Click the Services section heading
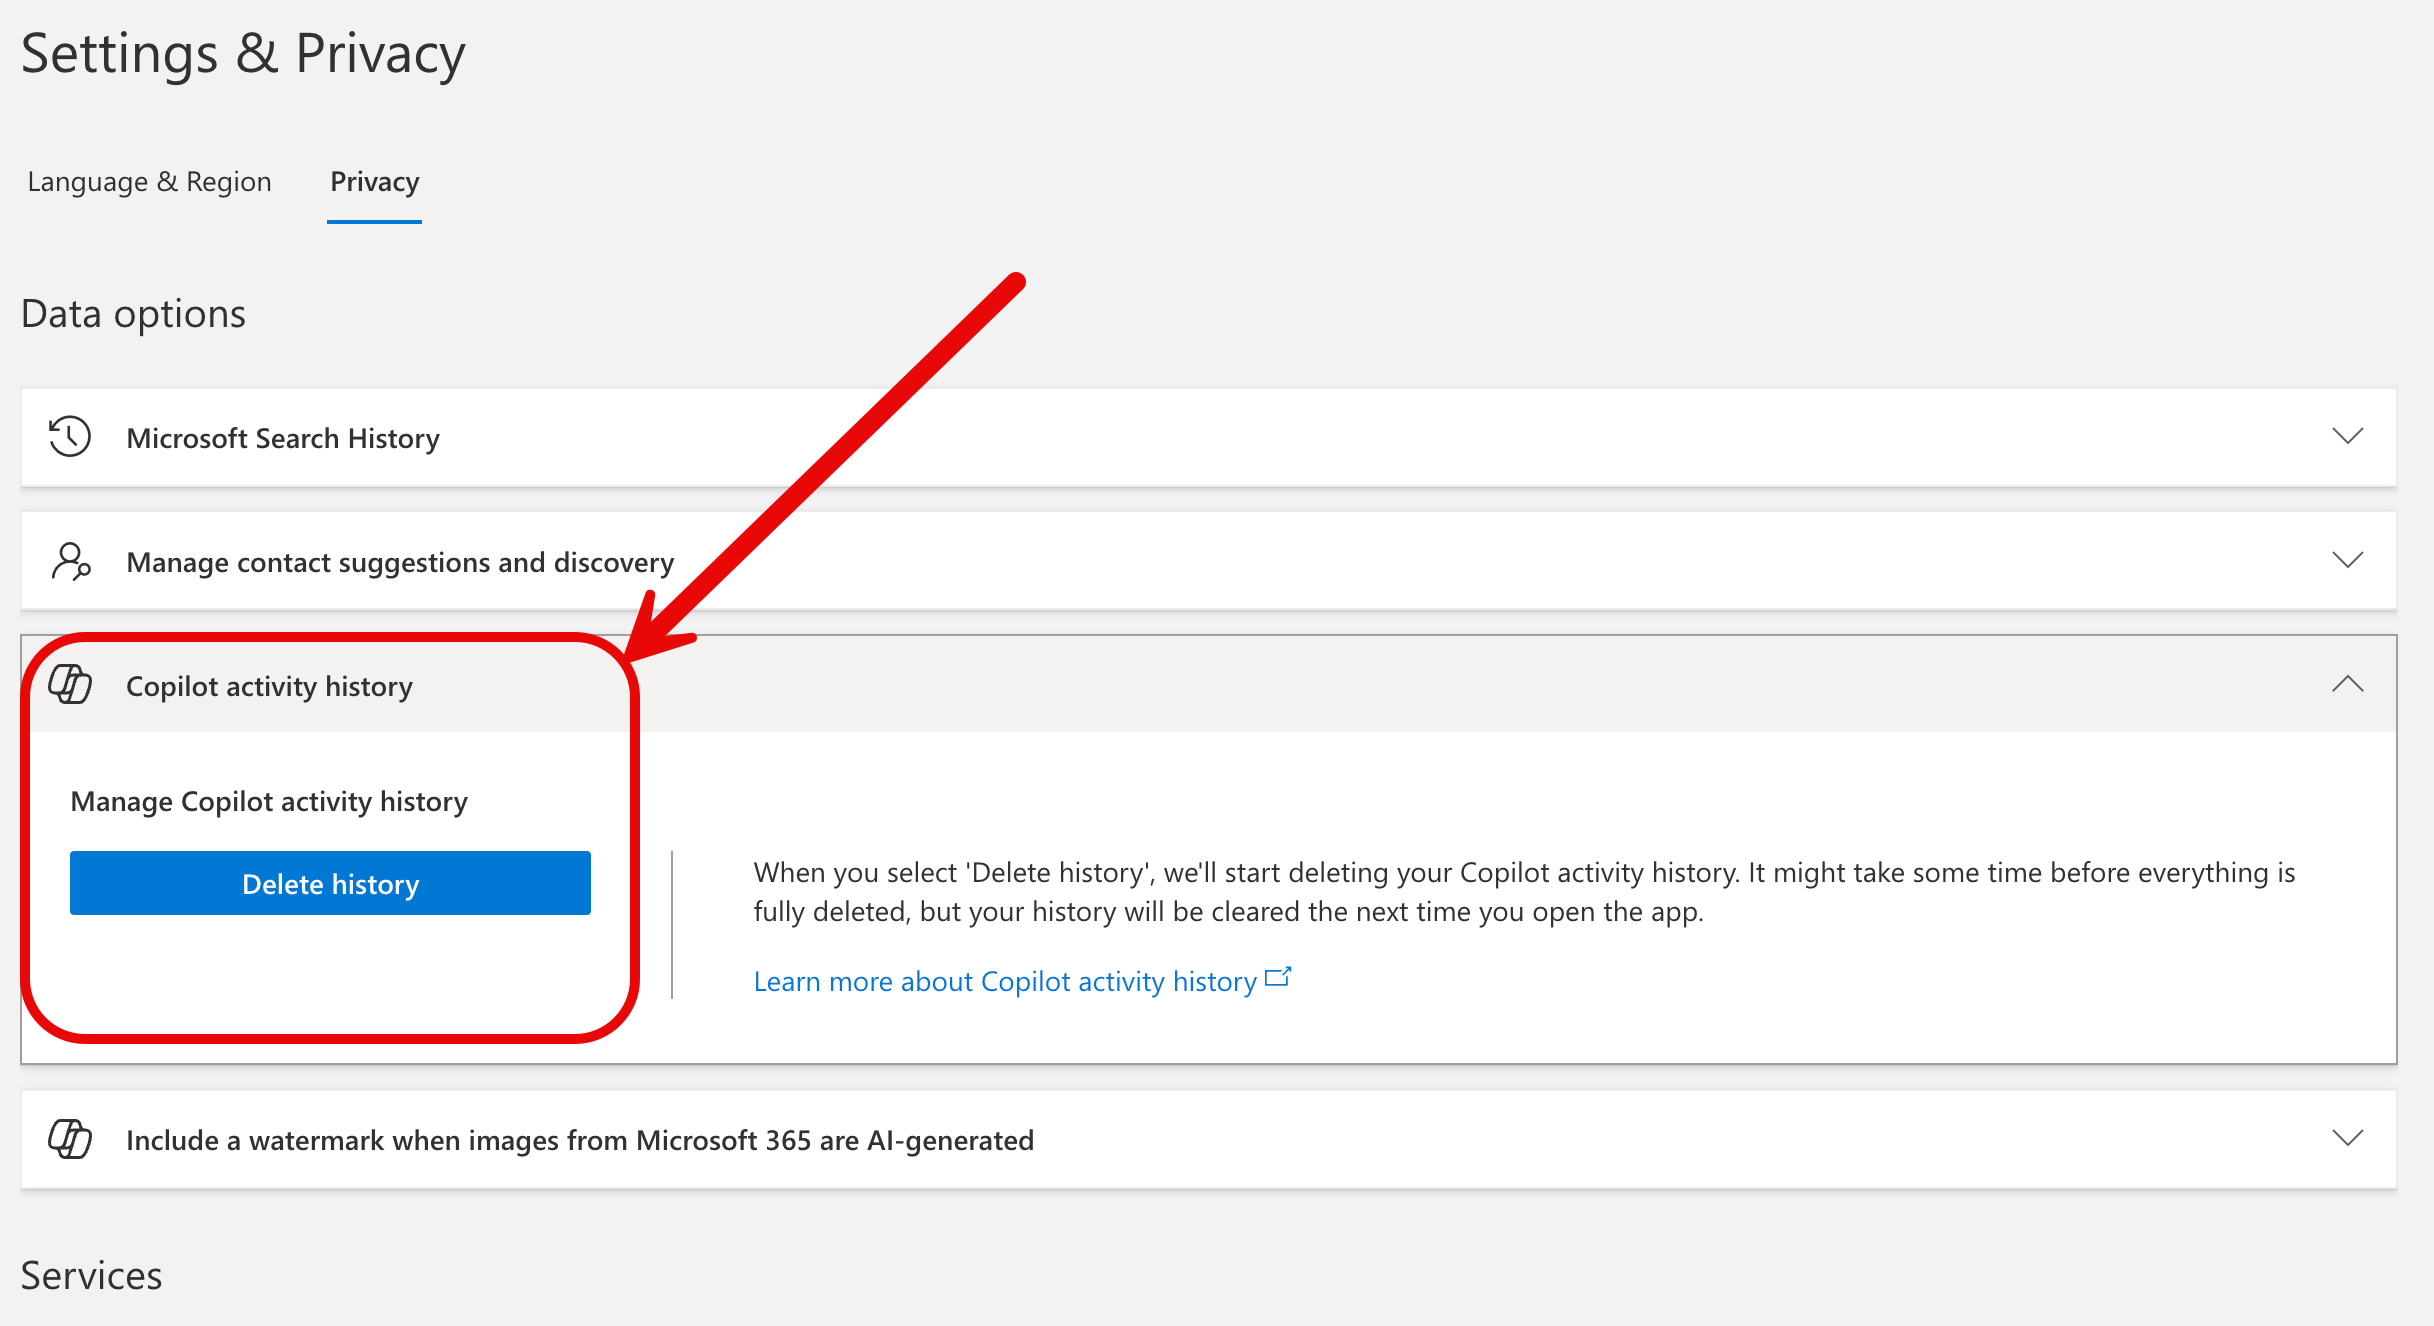The height and width of the screenshot is (1326, 2434). 91,1276
